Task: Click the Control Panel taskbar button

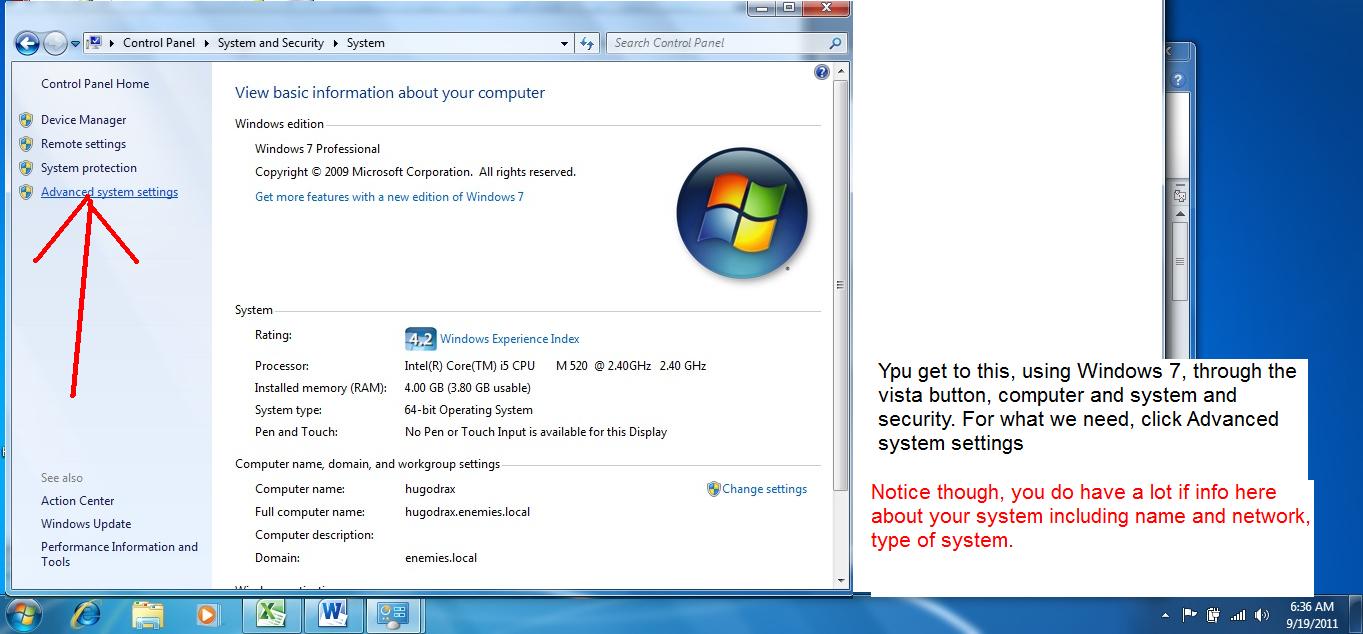Action: tap(395, 615)
